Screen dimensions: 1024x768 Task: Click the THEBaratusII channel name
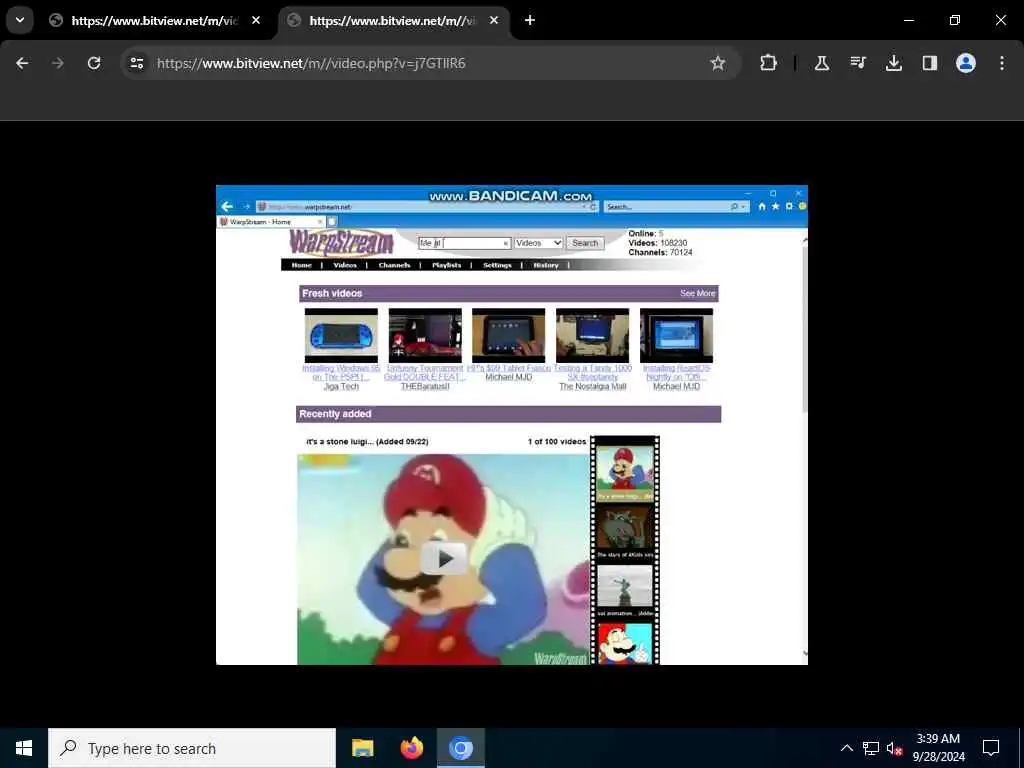coord(425,387)
